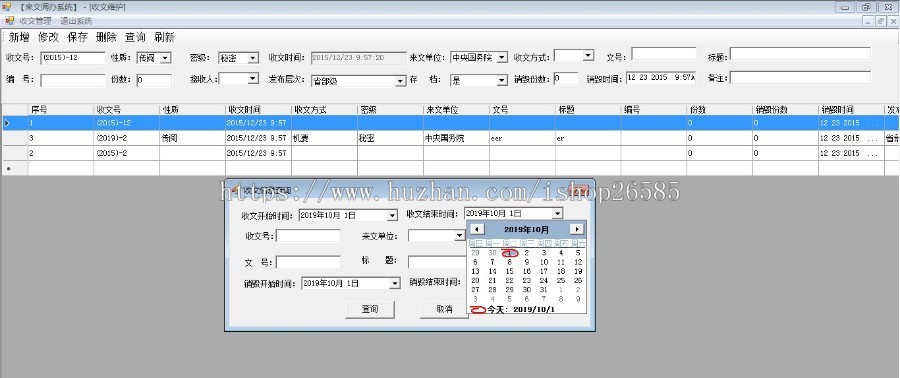Select day 31 in the calendar
900x378 pixels.
click(544, 290)
